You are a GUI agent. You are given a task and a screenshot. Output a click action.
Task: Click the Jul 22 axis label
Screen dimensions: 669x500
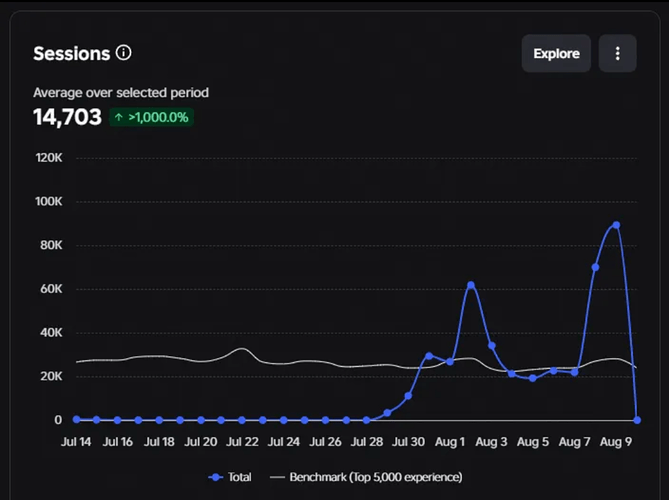(242, 442)
